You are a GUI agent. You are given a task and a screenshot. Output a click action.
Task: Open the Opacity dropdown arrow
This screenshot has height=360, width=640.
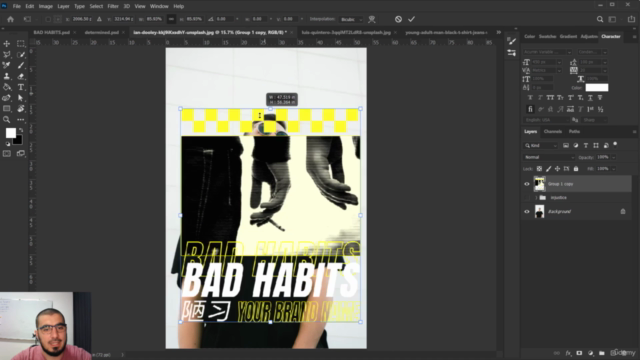613,158
